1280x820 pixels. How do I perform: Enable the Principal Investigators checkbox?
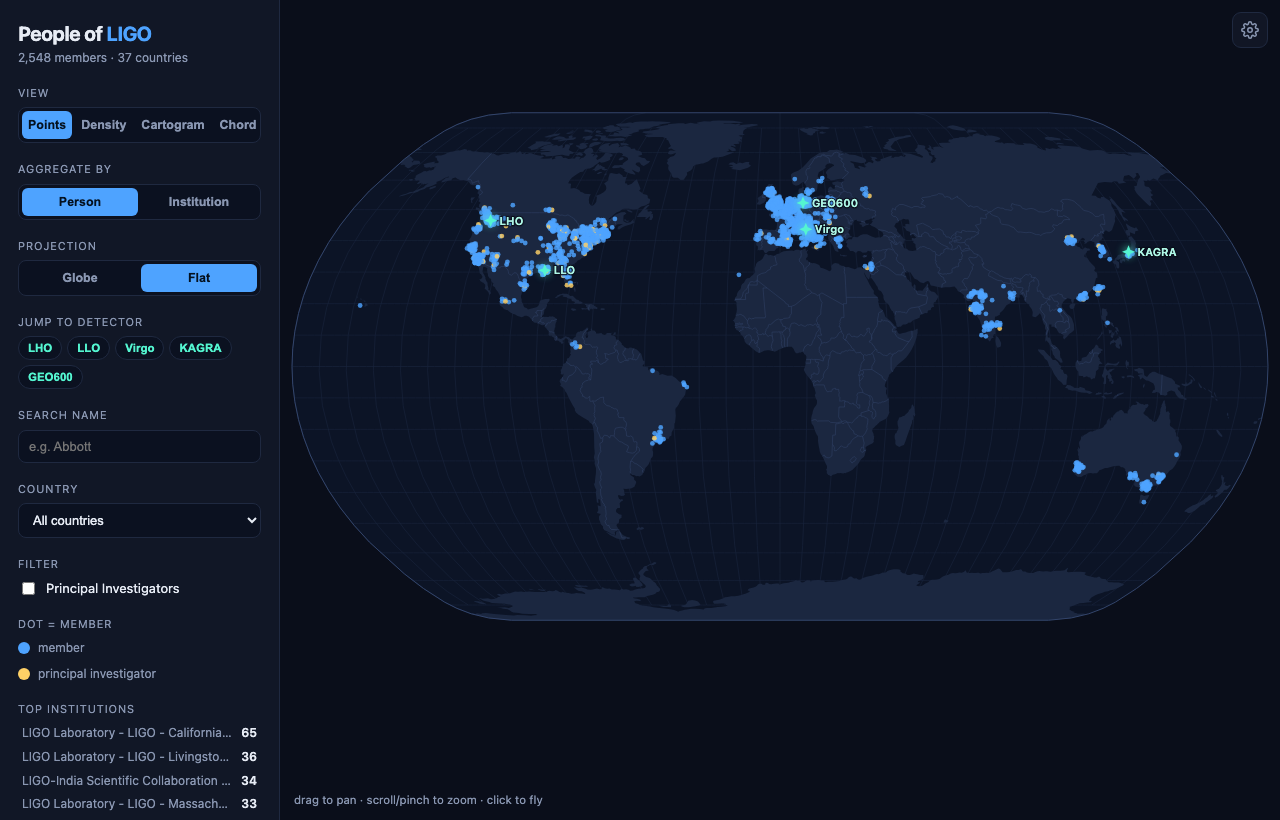click(x=29, y=589)
